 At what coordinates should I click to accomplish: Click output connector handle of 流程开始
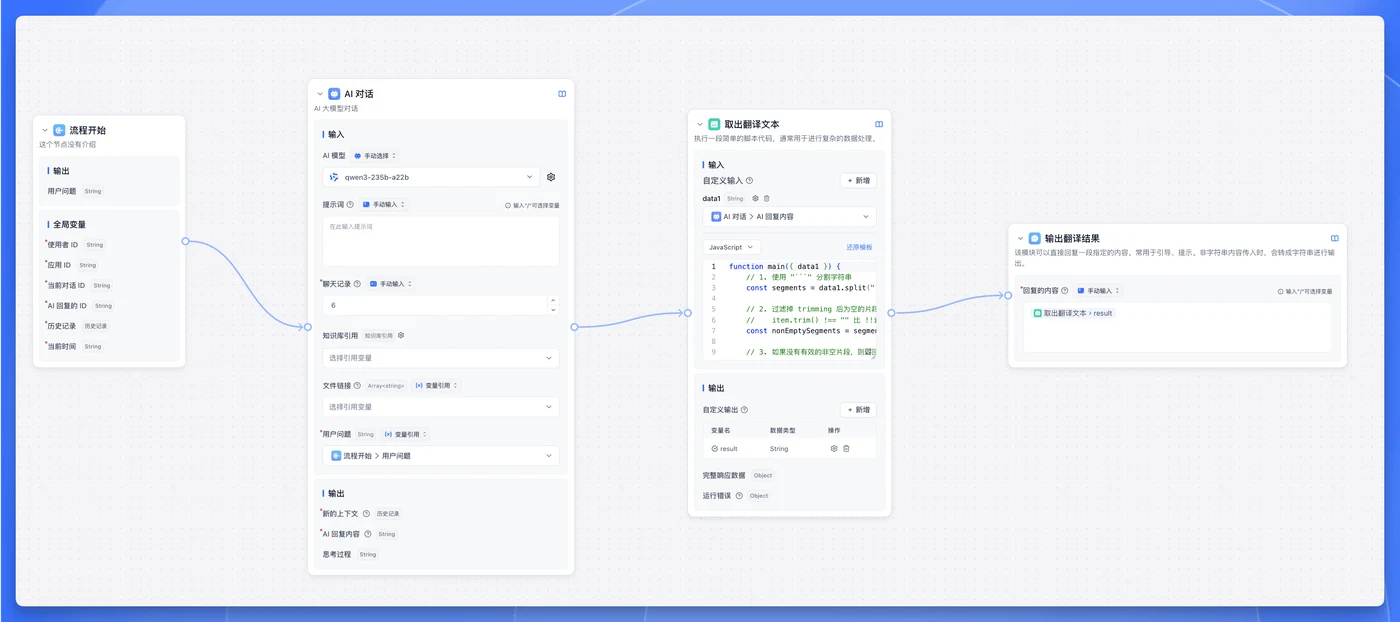(x=186, y=241)
